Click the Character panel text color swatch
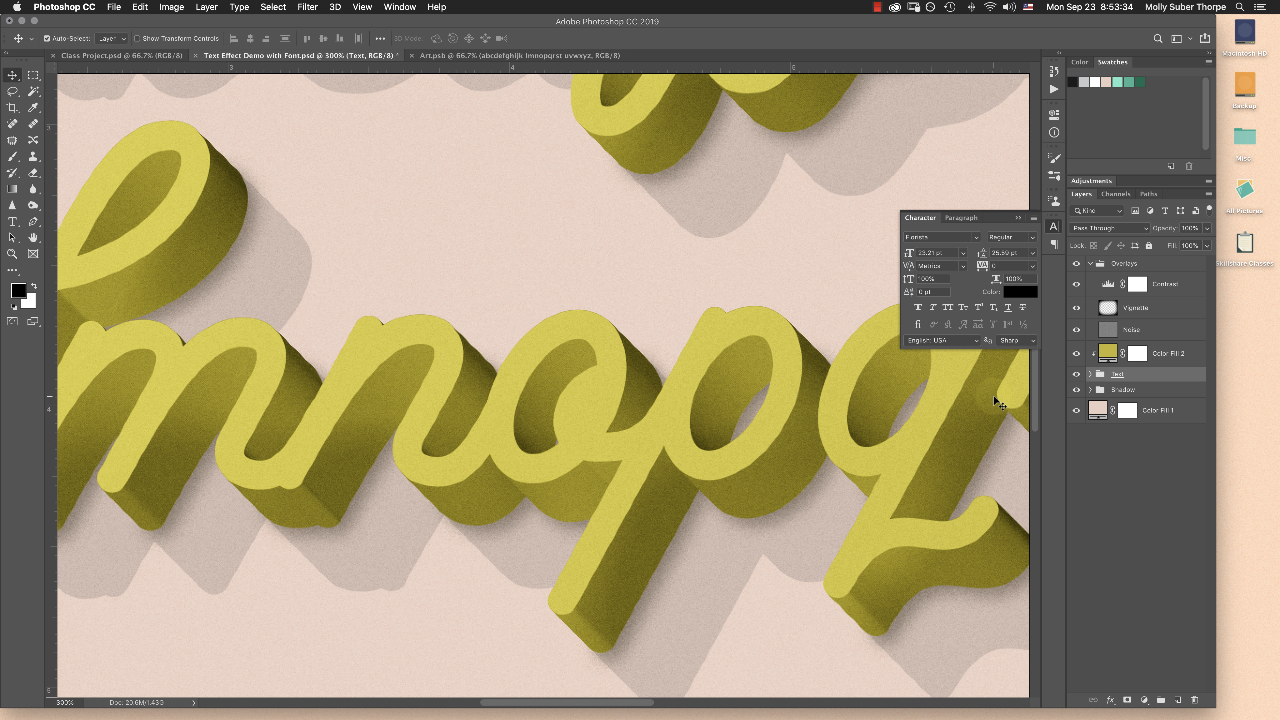 [x=1020, y=292]
